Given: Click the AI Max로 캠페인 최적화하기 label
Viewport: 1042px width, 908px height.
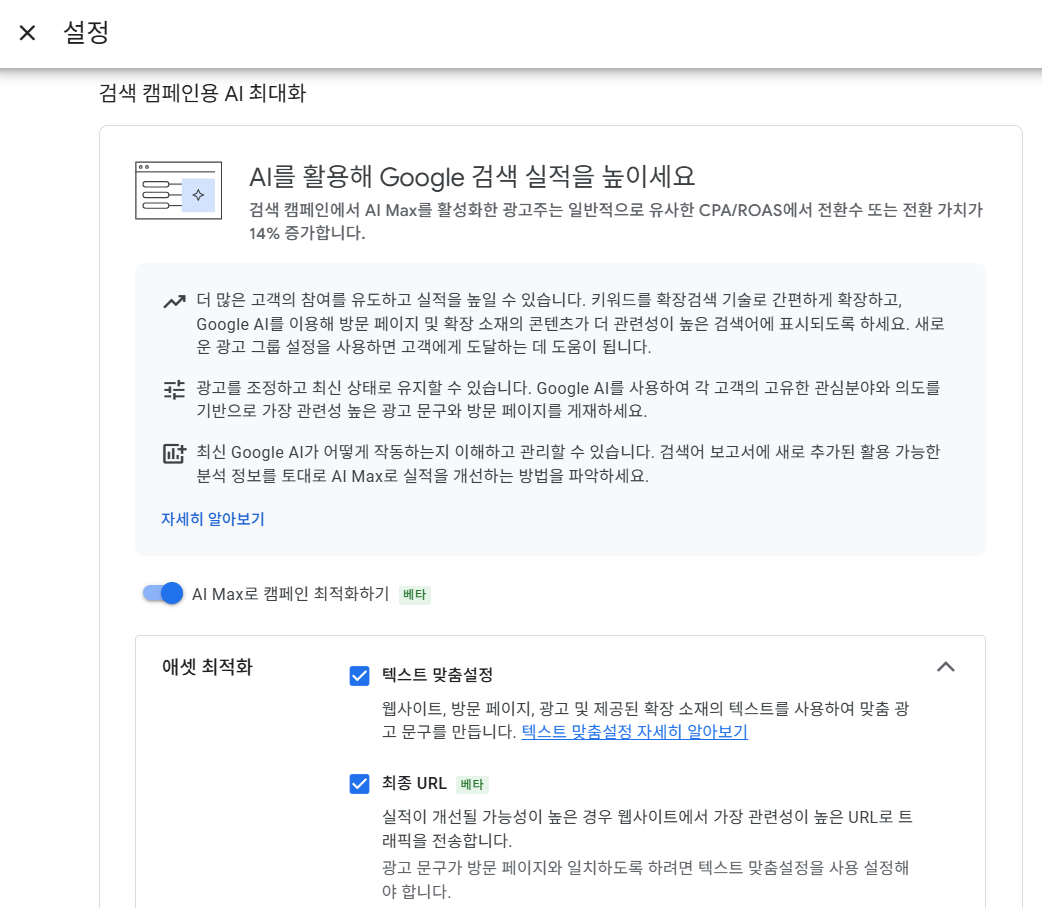Looking at the screenshot, I should pos(290,594).
